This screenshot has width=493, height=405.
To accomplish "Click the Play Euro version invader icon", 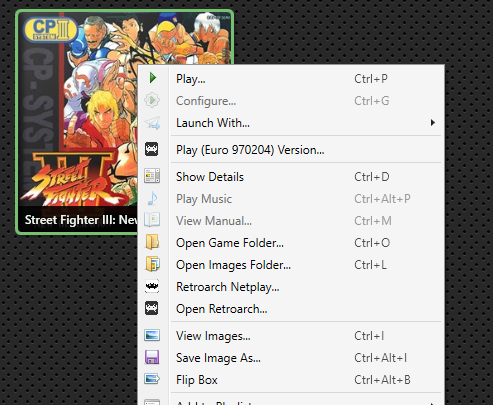I will click(x=152, y=149).
